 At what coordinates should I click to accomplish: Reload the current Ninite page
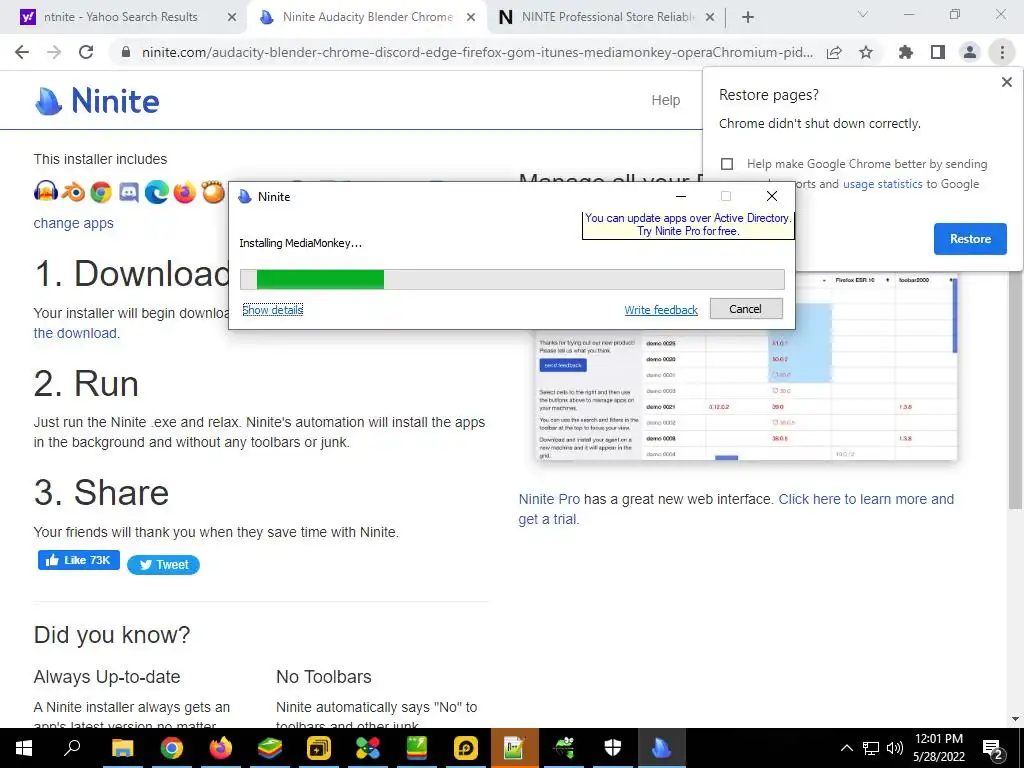(86, 52)
